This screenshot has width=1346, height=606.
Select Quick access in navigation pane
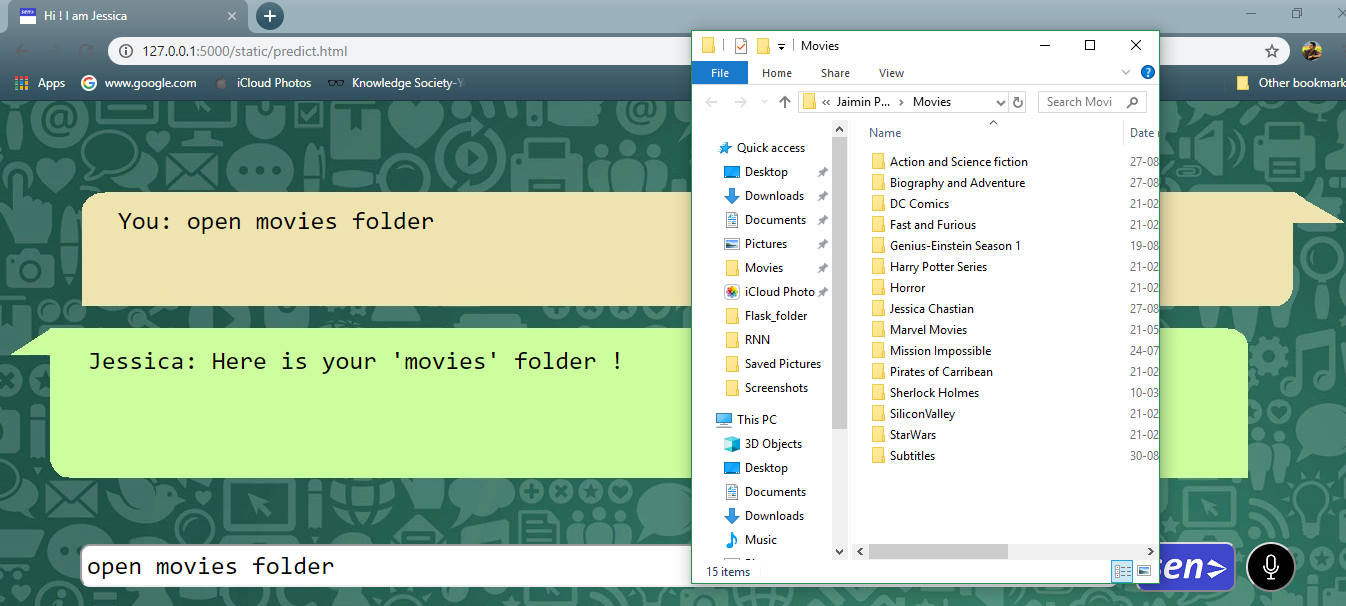pyautogui.click(x=761, y=148)
